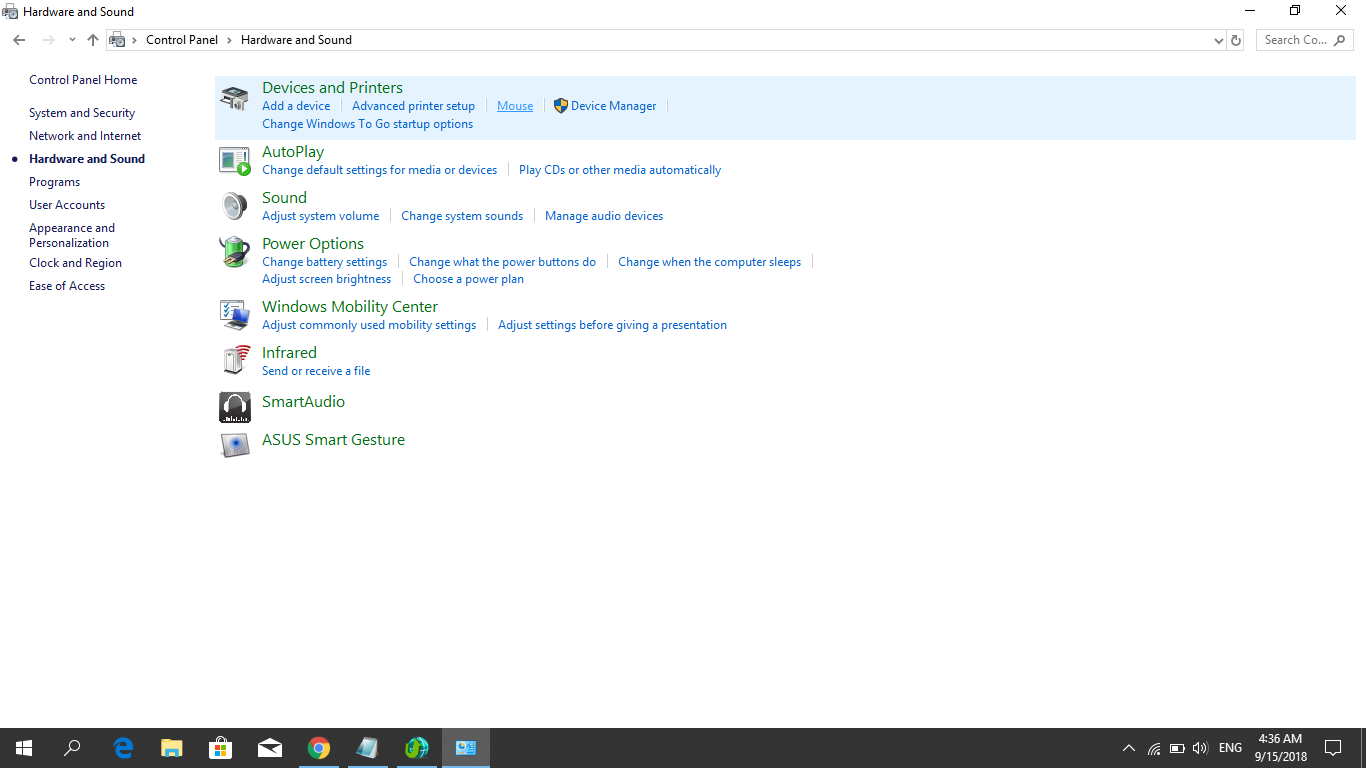Open User Accounts in the sidebar
Viewport: 1366px width, 768px height.
coord(67,205)
